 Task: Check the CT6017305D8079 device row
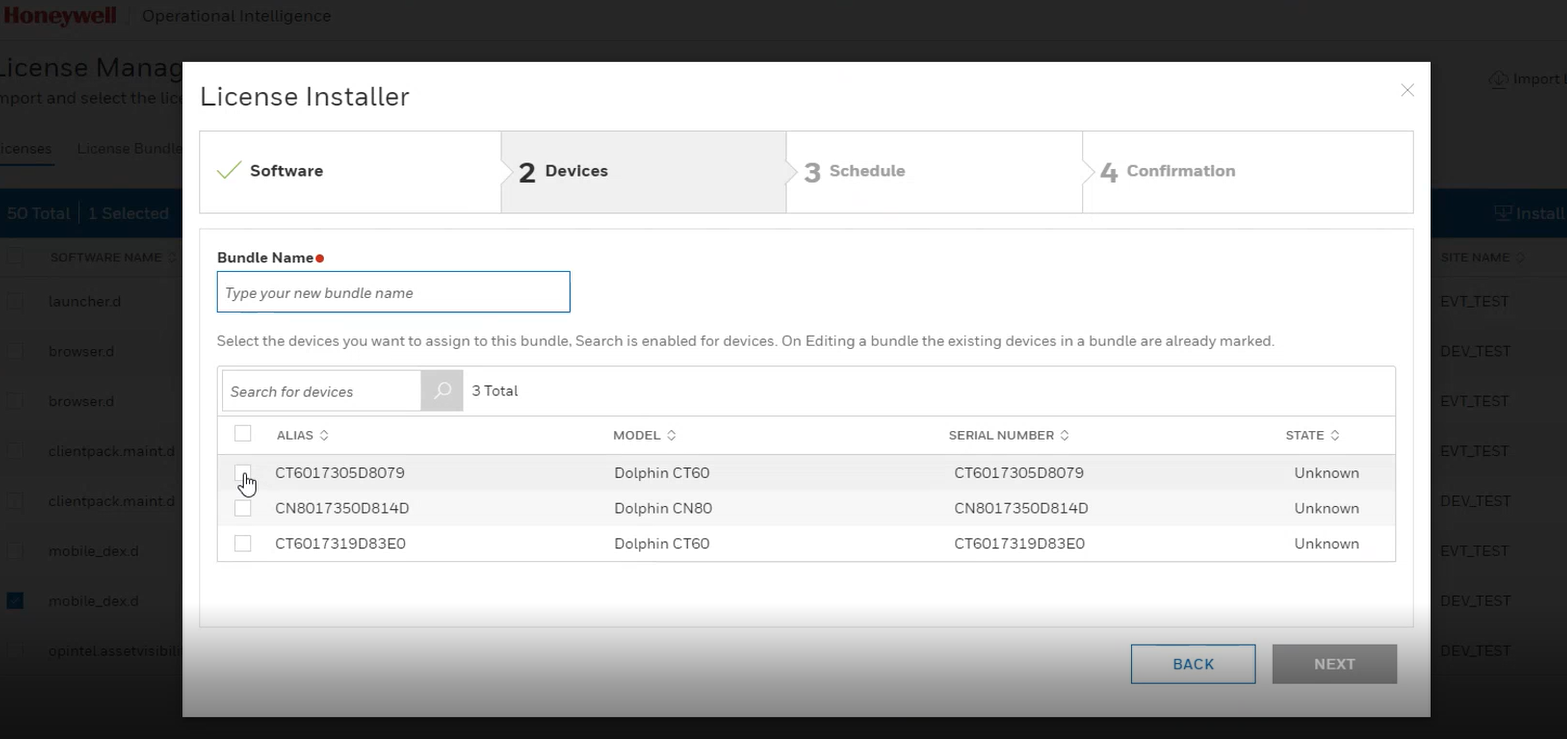pos(242,472)
